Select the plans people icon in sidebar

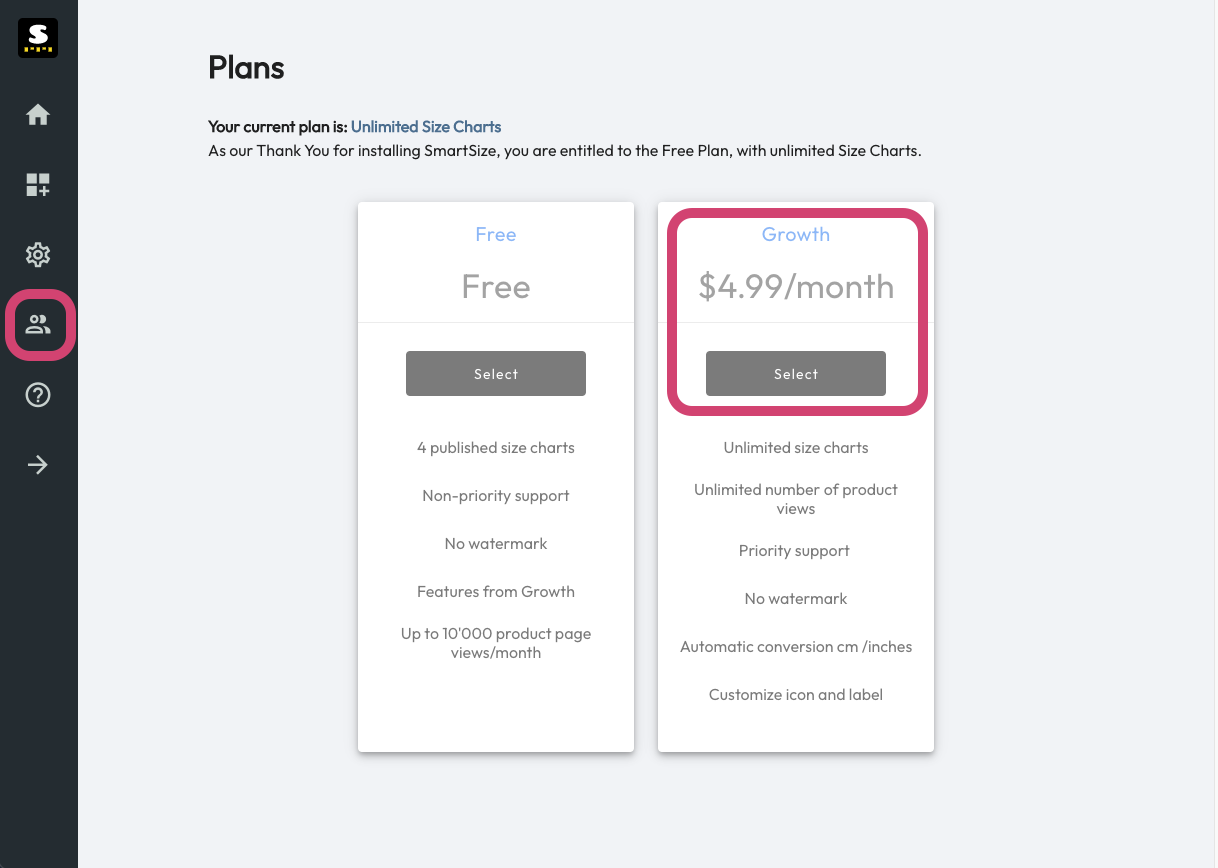point(38,325)
